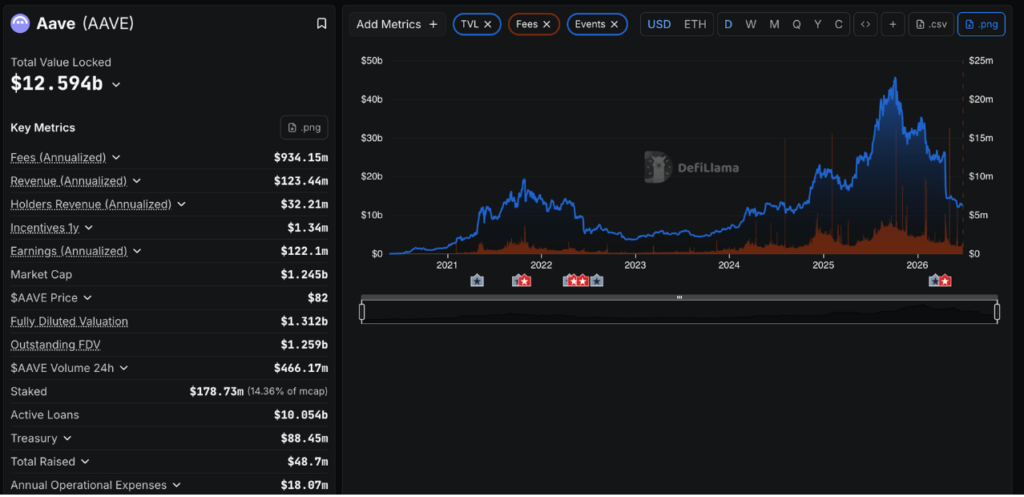This screenshot has height=497, width=1024.
Task: Click the $12.594b TVL value
Action: pos(57,84)
